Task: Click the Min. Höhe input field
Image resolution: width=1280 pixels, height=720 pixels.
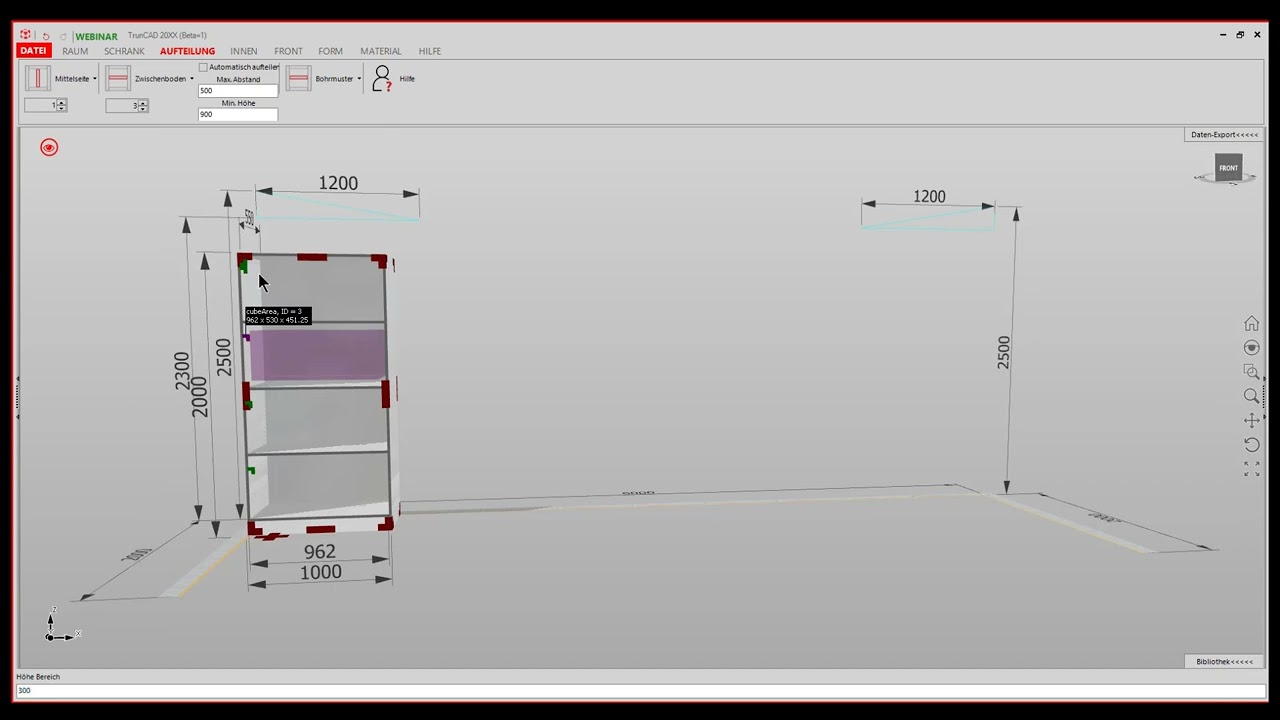Action: [238, 114]
